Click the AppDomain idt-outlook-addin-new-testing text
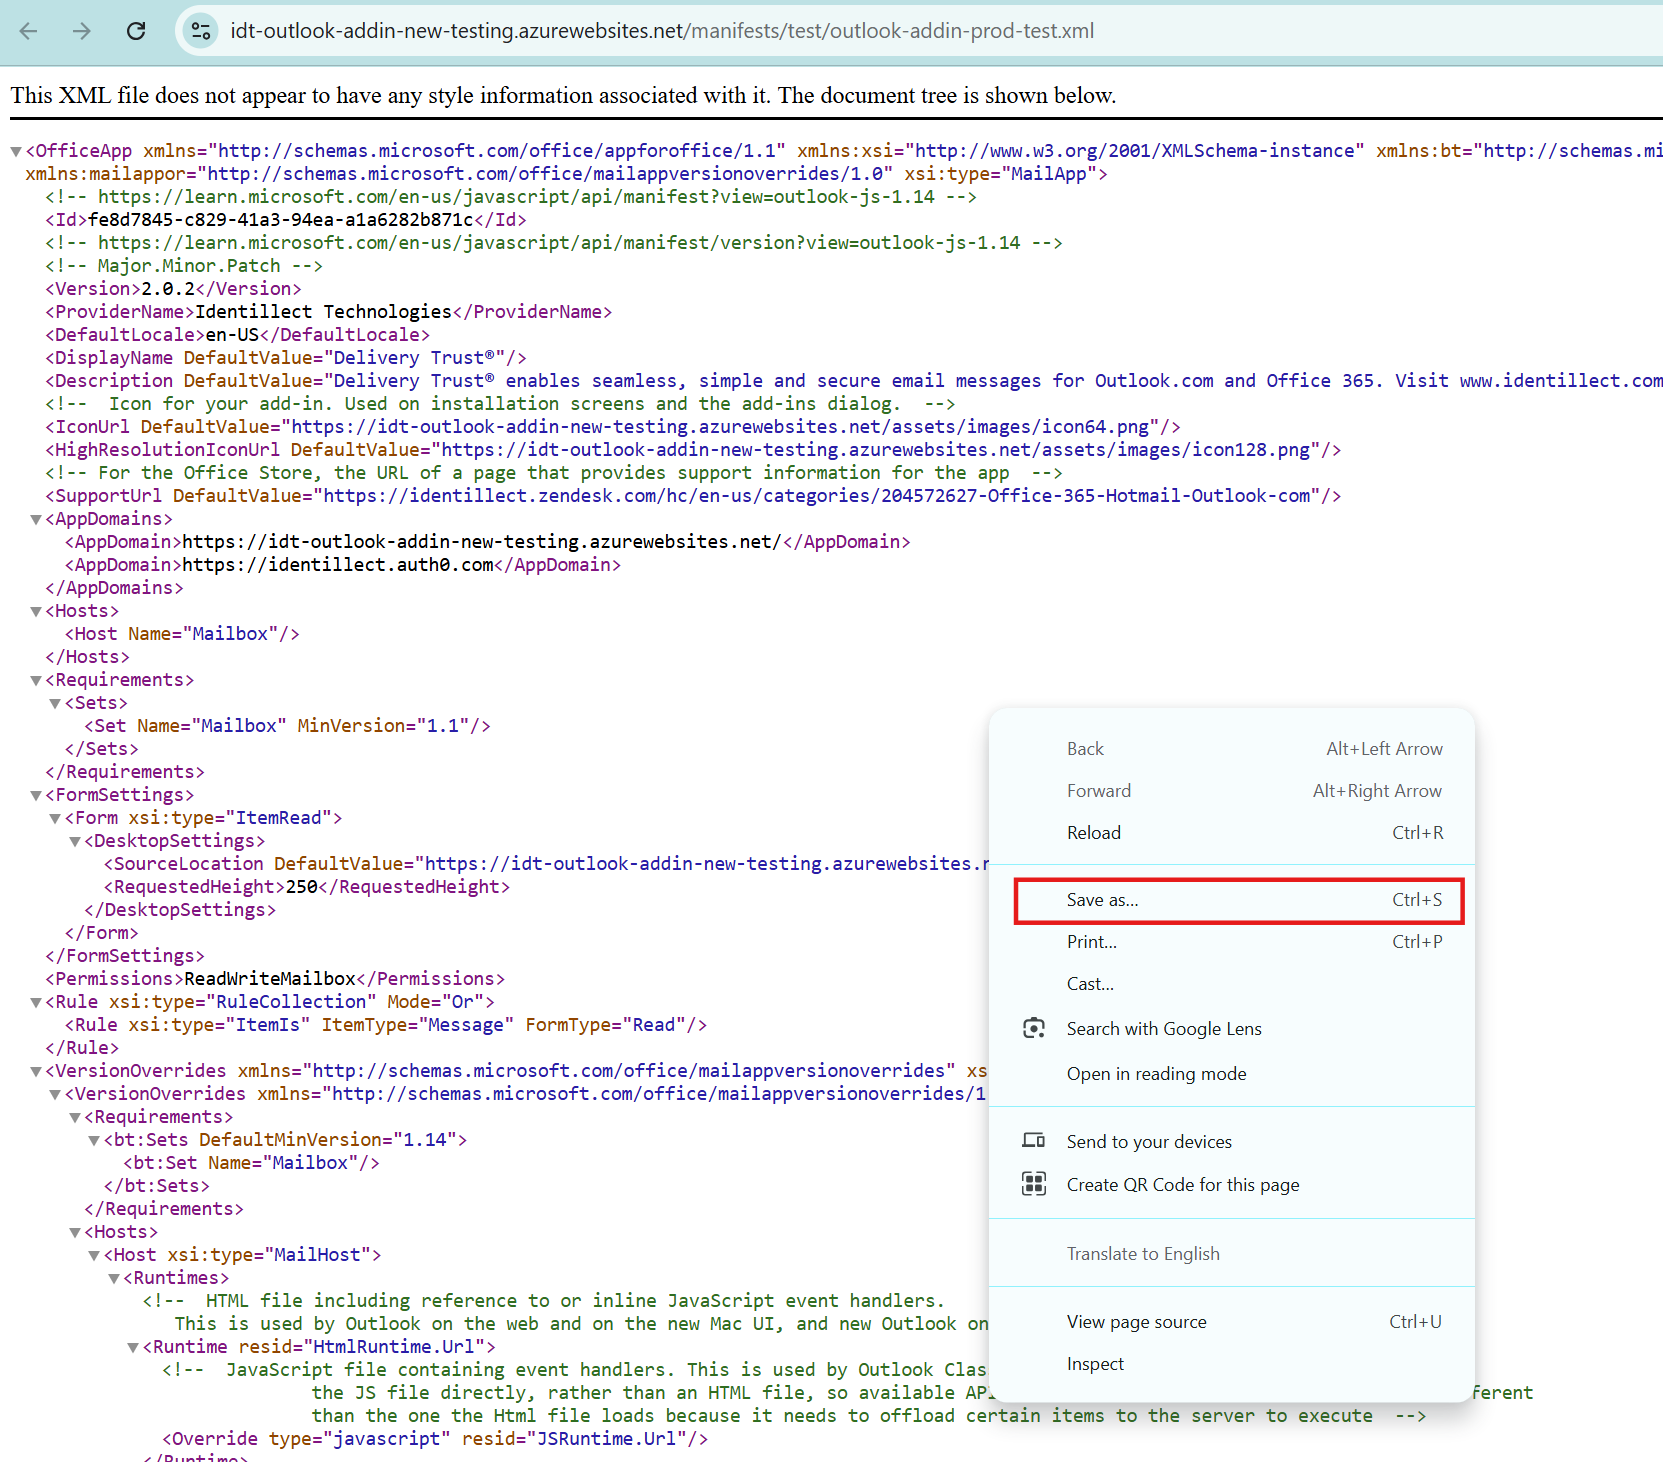 482,542
